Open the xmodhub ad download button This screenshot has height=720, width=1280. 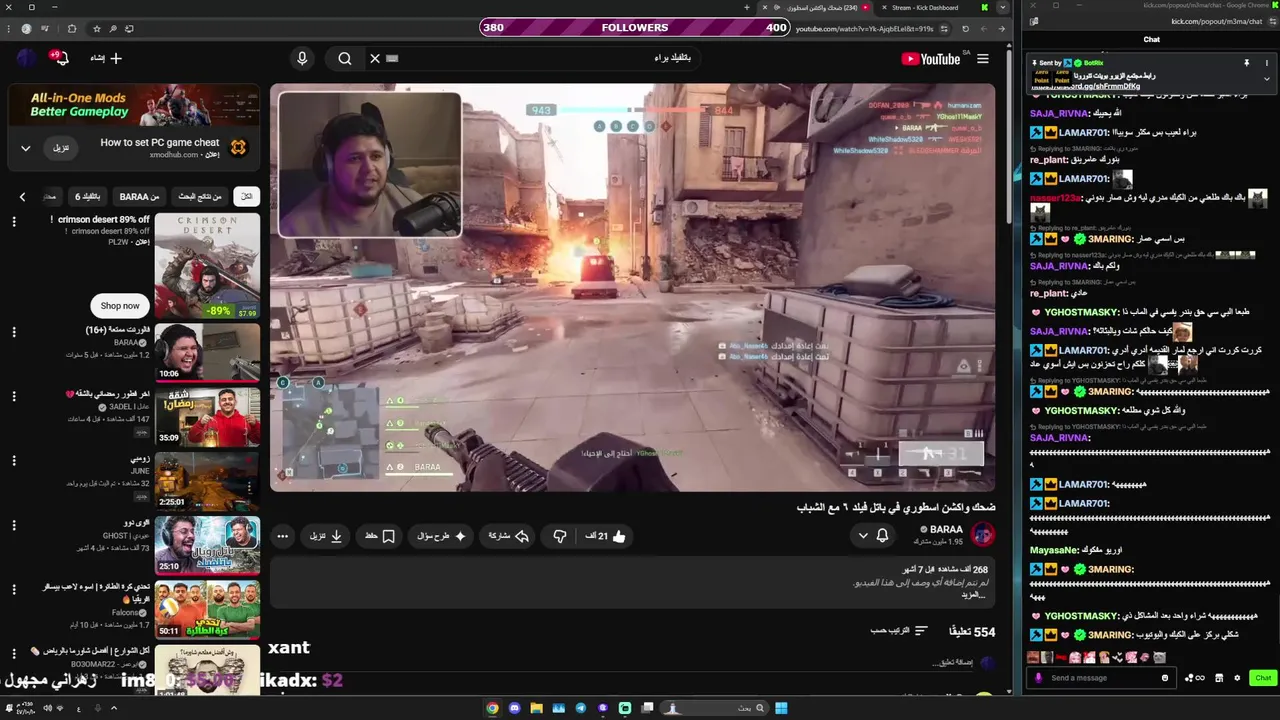click(61, 148)
